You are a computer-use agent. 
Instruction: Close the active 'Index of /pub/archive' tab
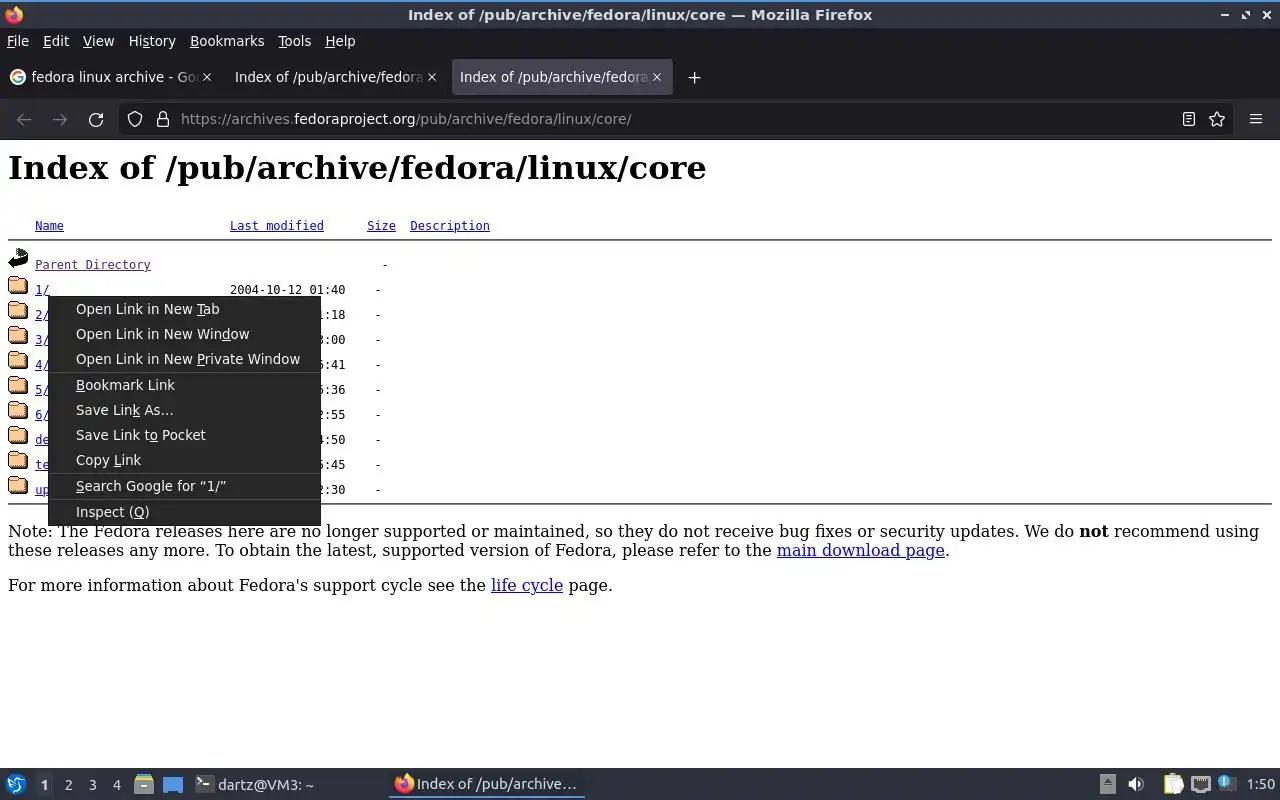(x=657, y=77)
